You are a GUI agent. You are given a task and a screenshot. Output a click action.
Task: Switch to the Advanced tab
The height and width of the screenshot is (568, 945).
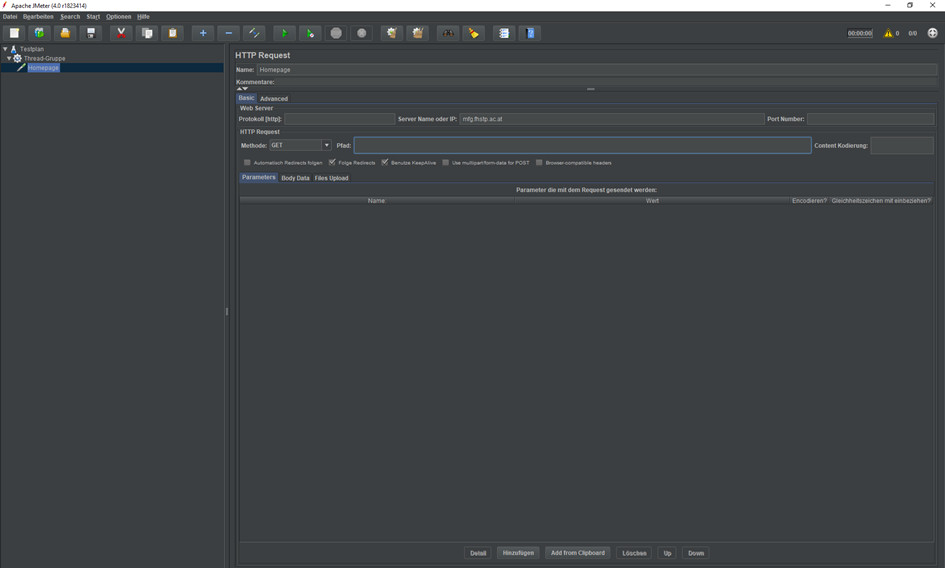tap(274, 99)
